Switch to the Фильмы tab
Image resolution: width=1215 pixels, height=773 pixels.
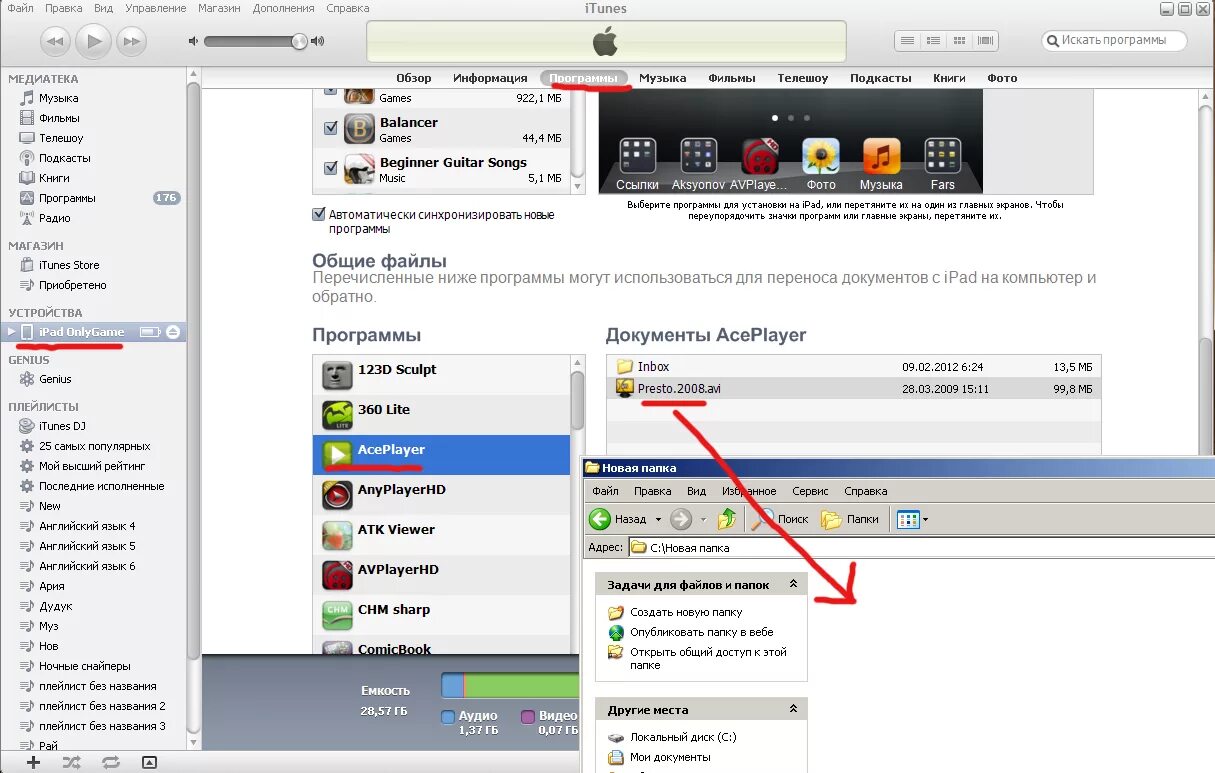pos(732,78)
